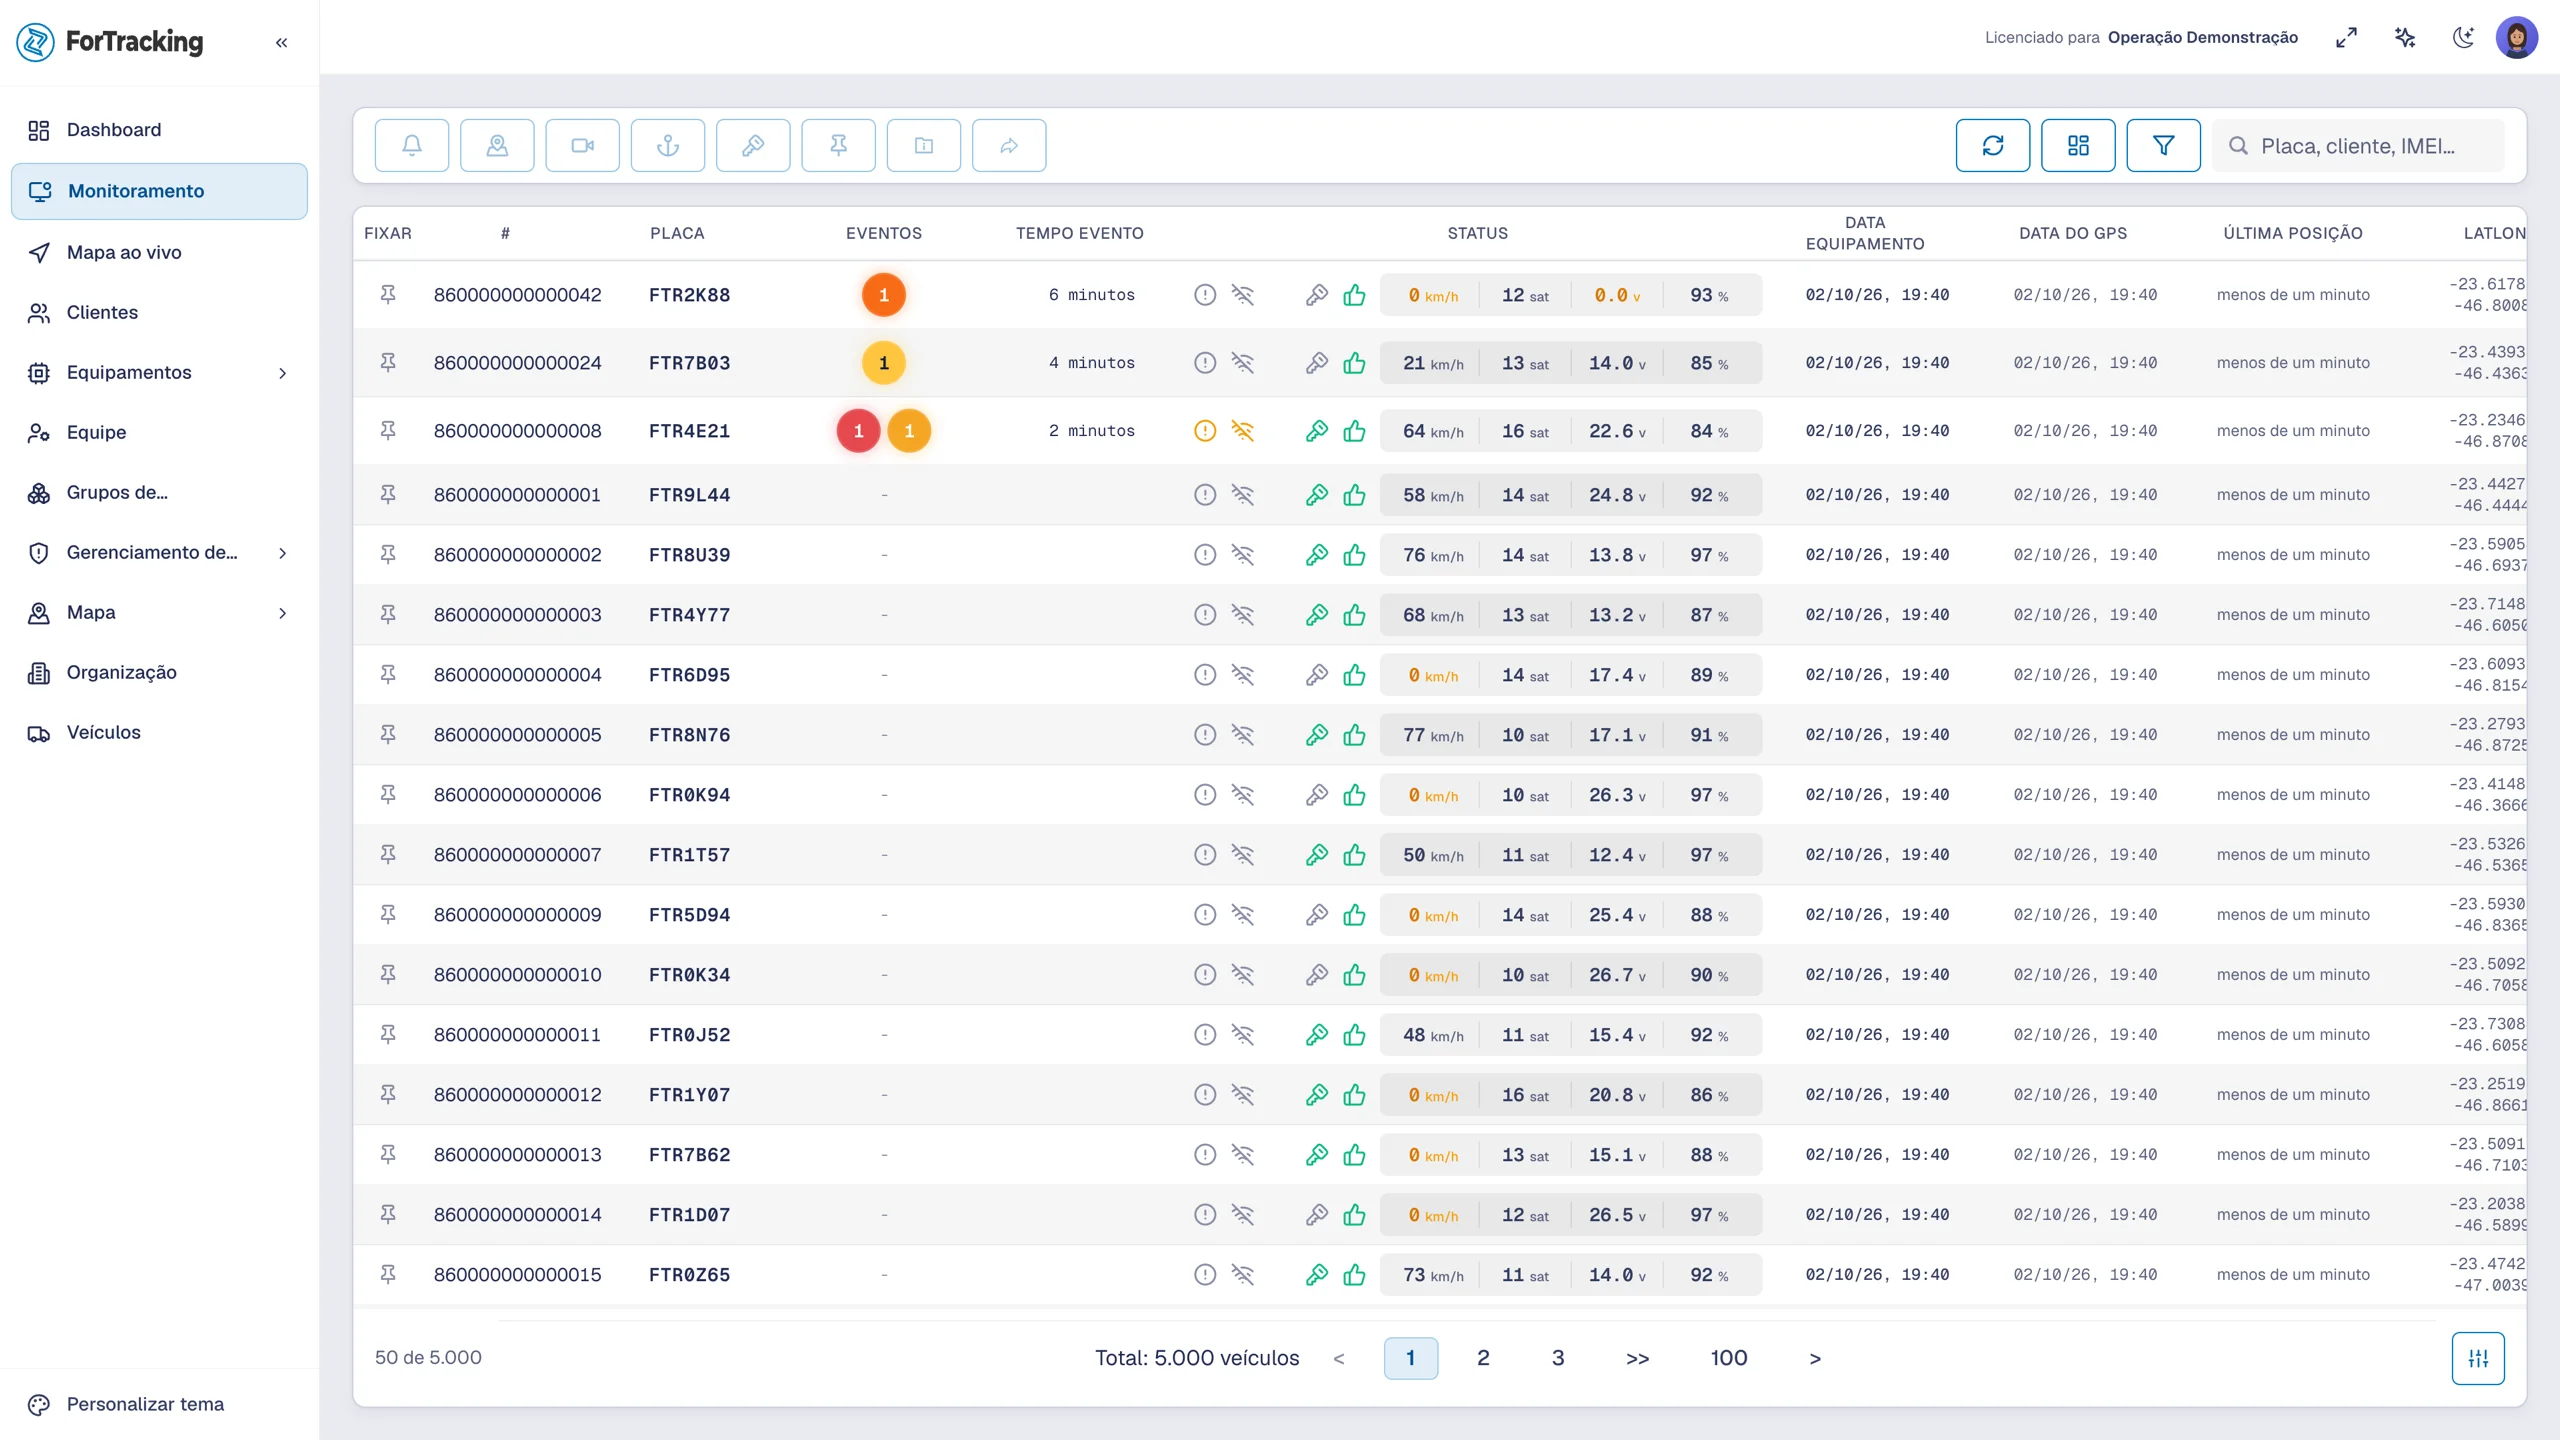Pin the FTR0Z65 vehicle row

pos(388,1275)
